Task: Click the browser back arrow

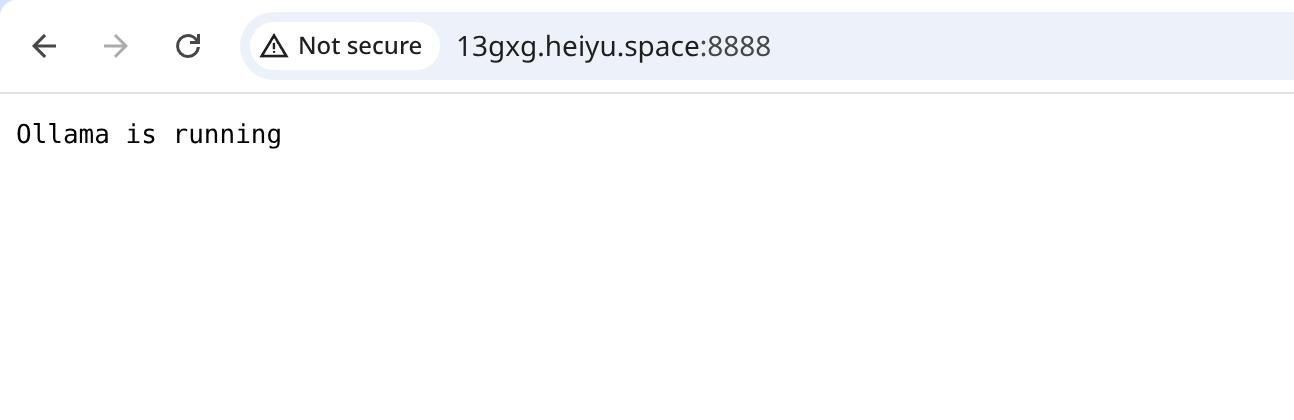Action: point(44,46)
